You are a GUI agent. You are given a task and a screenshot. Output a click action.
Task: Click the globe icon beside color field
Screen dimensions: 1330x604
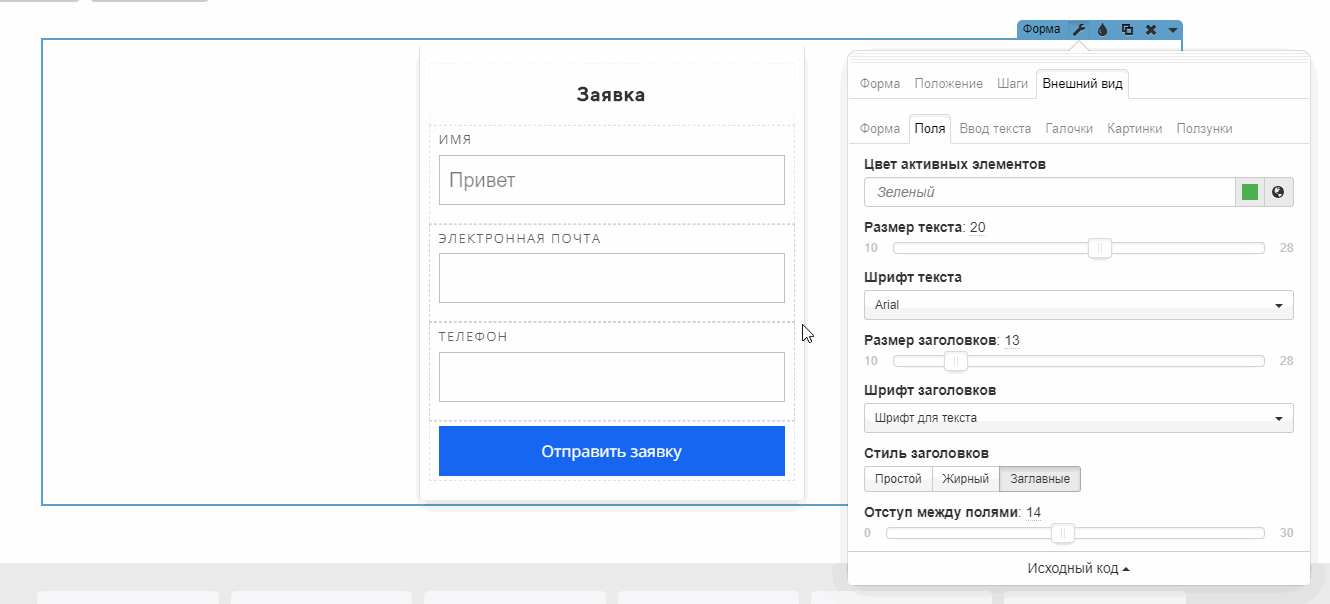1278,192
